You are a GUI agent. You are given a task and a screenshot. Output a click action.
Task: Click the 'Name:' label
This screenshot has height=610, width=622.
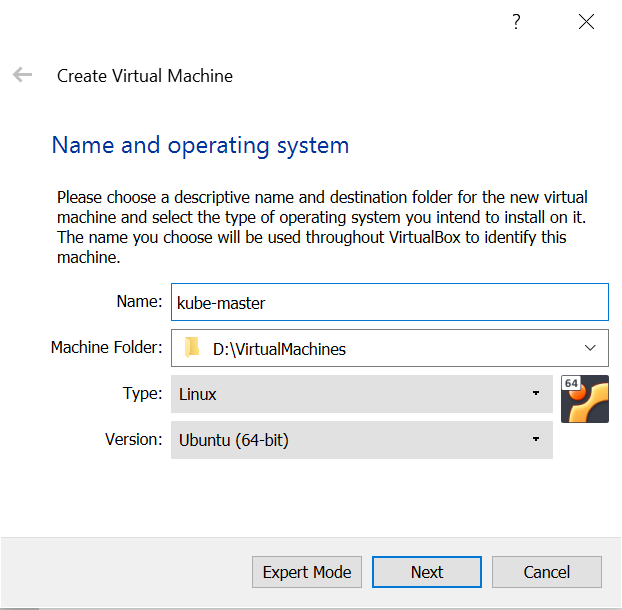tap(139, 301)
